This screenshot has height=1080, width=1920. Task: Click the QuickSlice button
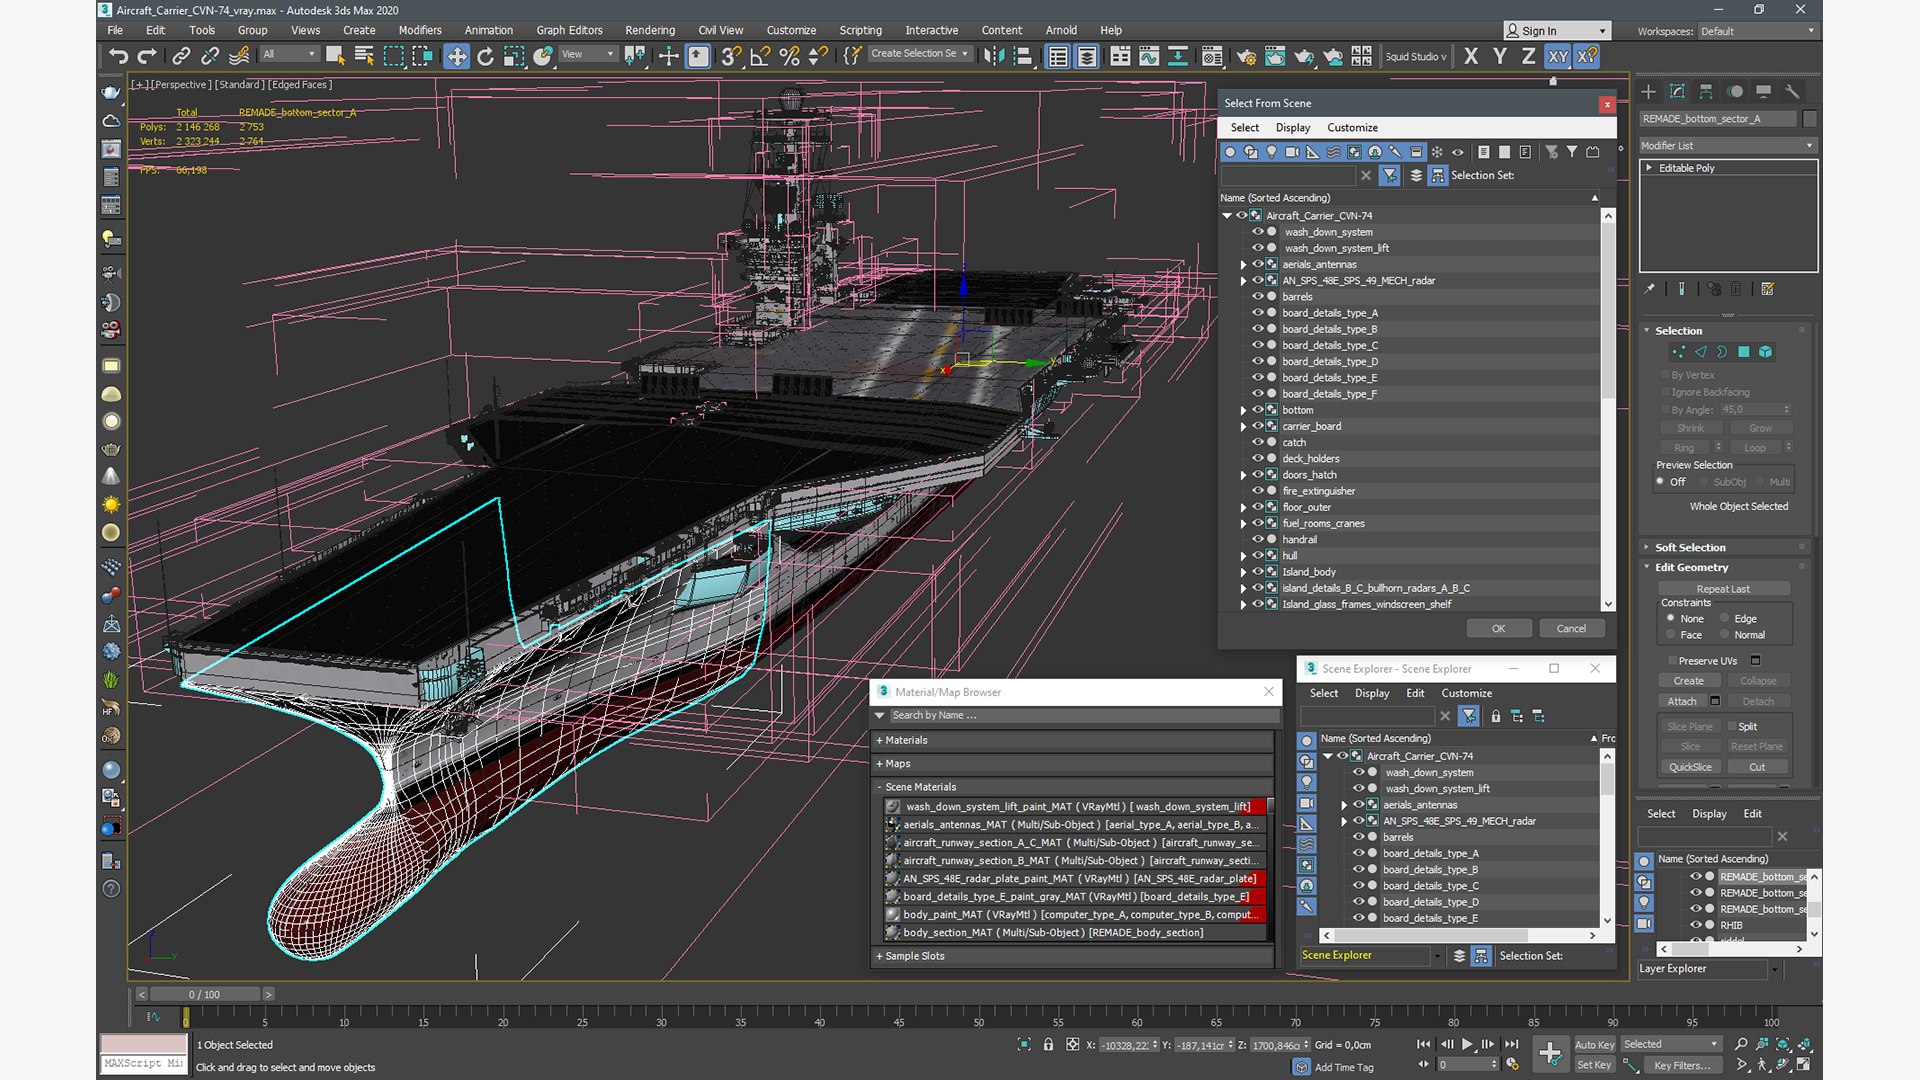click(1690, 768)
